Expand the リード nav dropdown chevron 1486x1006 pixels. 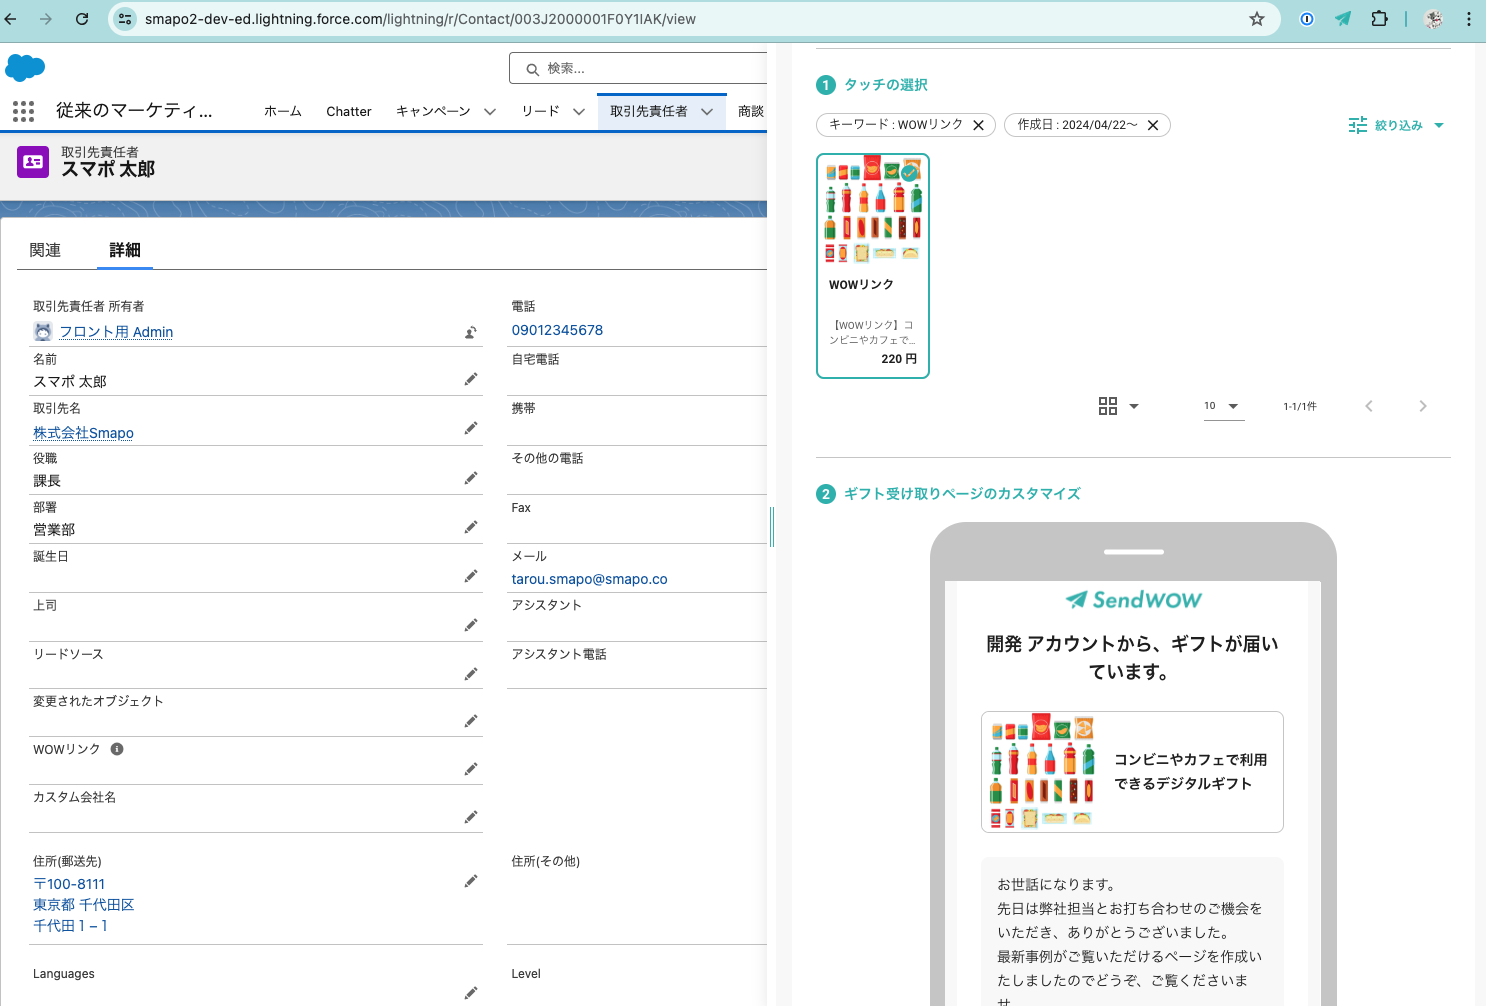click(578, 111)
